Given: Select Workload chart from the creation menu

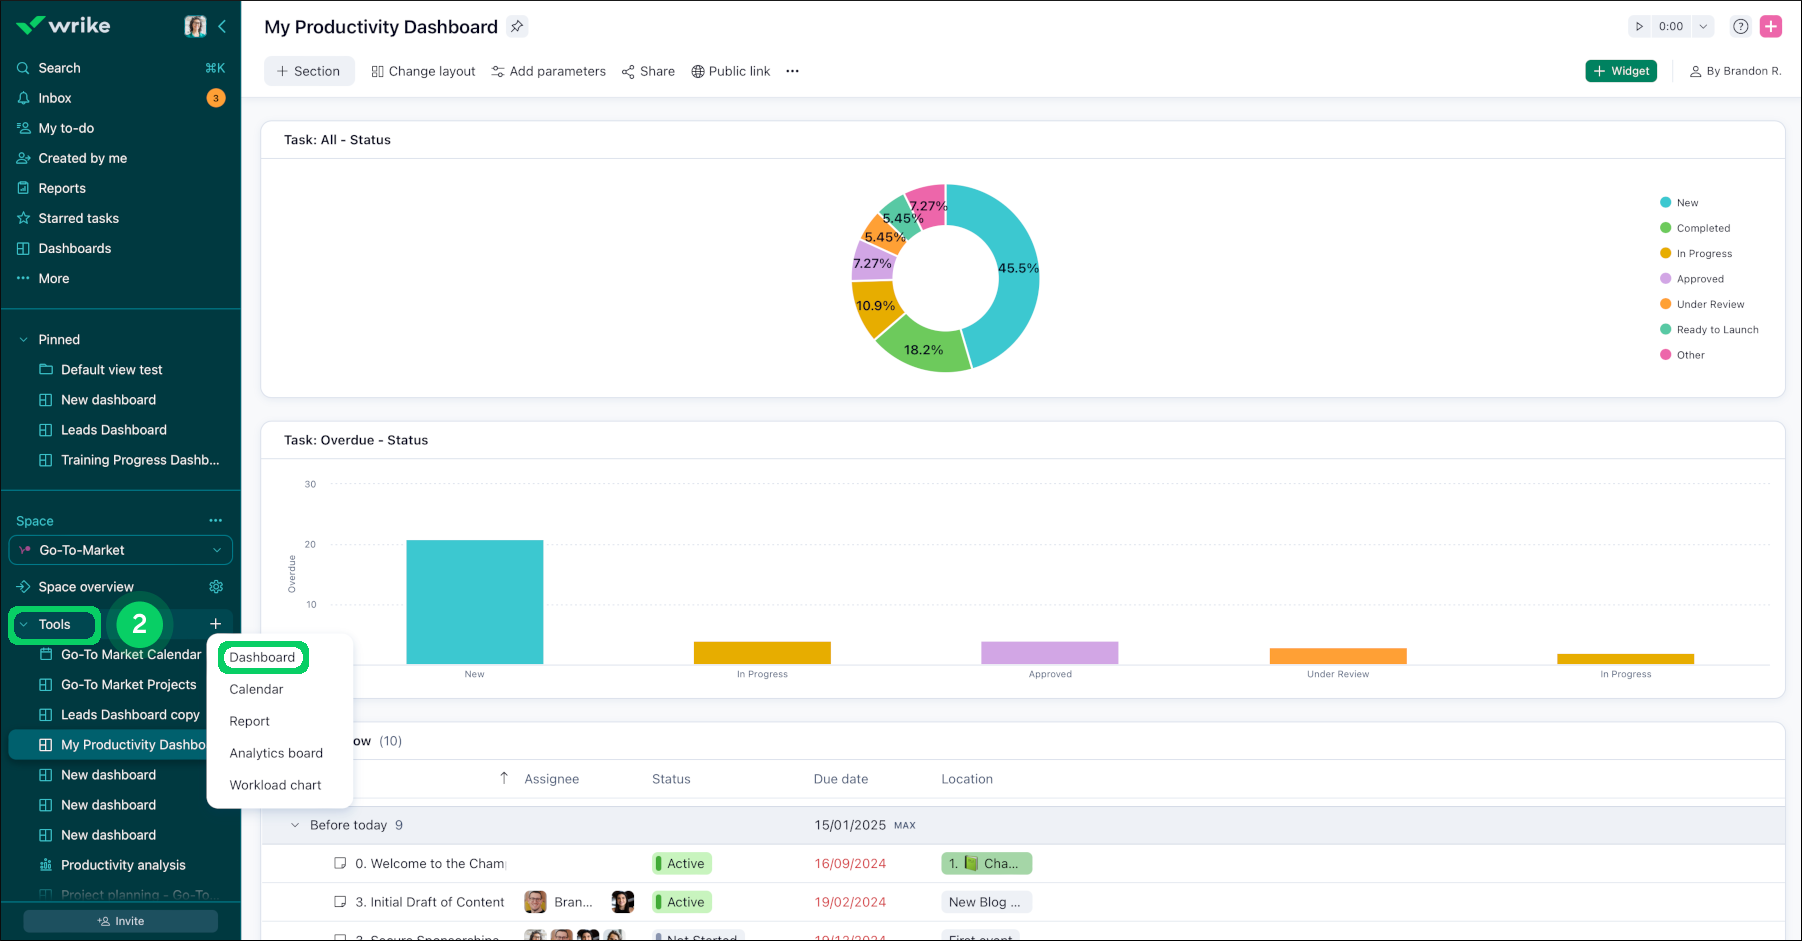Looking at the screenshot, I should [x=276, y=785].
